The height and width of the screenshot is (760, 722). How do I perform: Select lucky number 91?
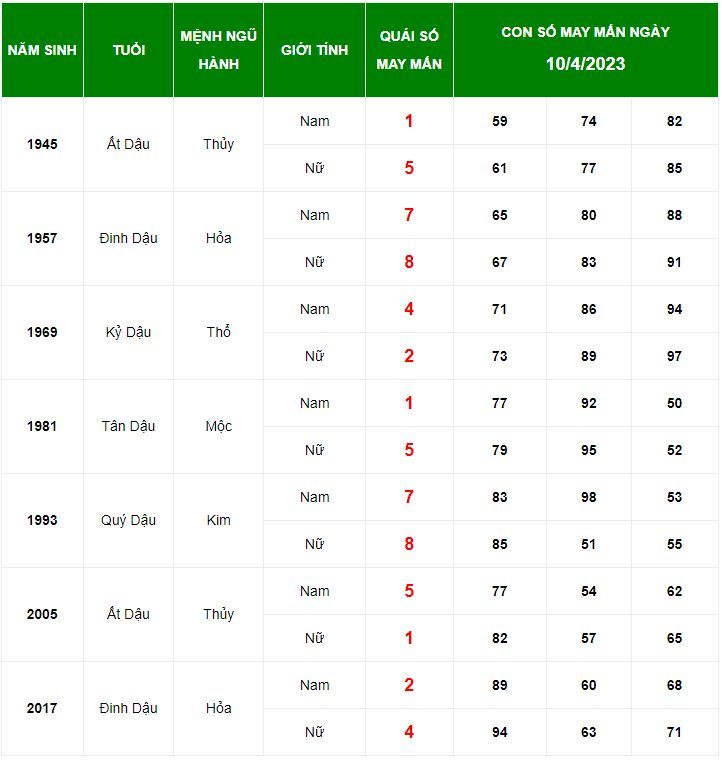tap(674, 262)
